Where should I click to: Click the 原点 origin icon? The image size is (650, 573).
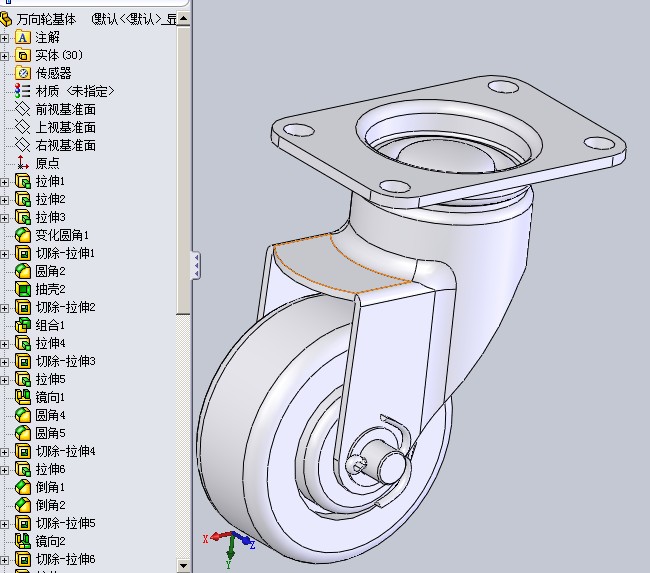click(23, 163)
